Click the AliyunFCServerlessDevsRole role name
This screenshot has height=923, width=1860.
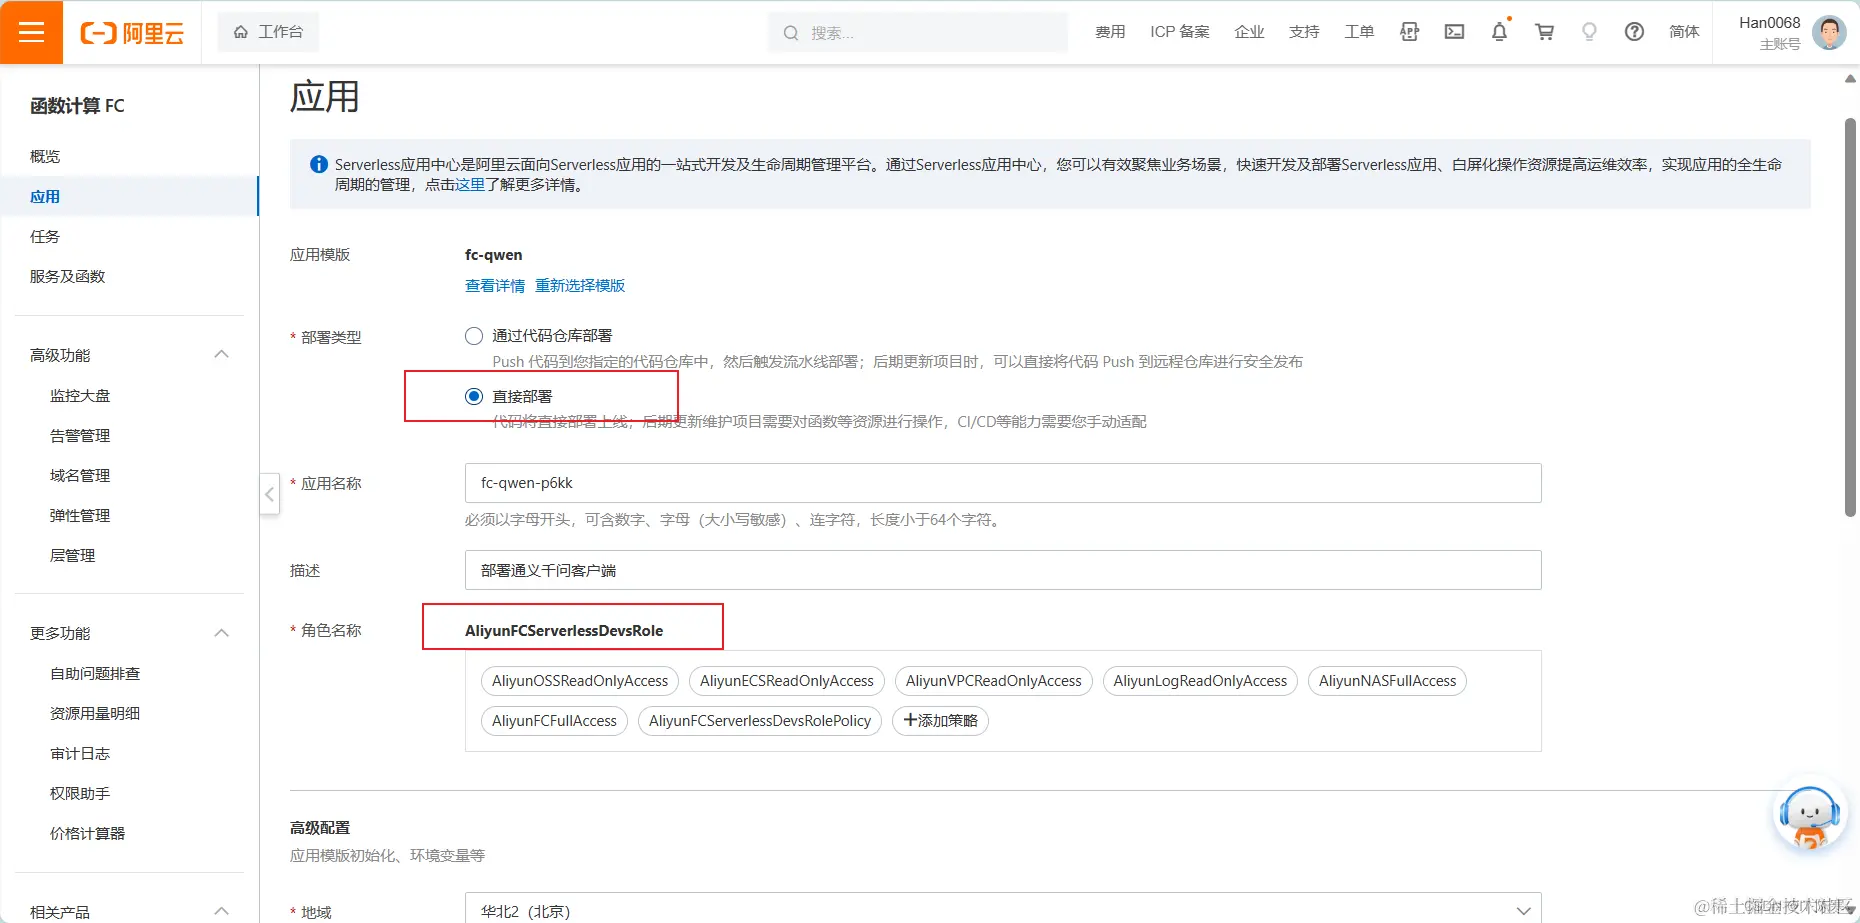point(564,631)
